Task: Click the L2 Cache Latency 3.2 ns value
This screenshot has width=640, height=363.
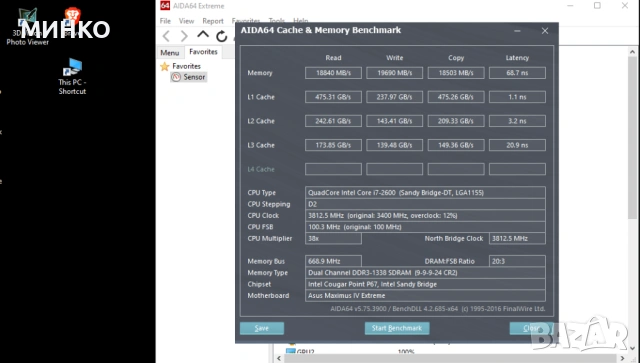Action: 517,121
